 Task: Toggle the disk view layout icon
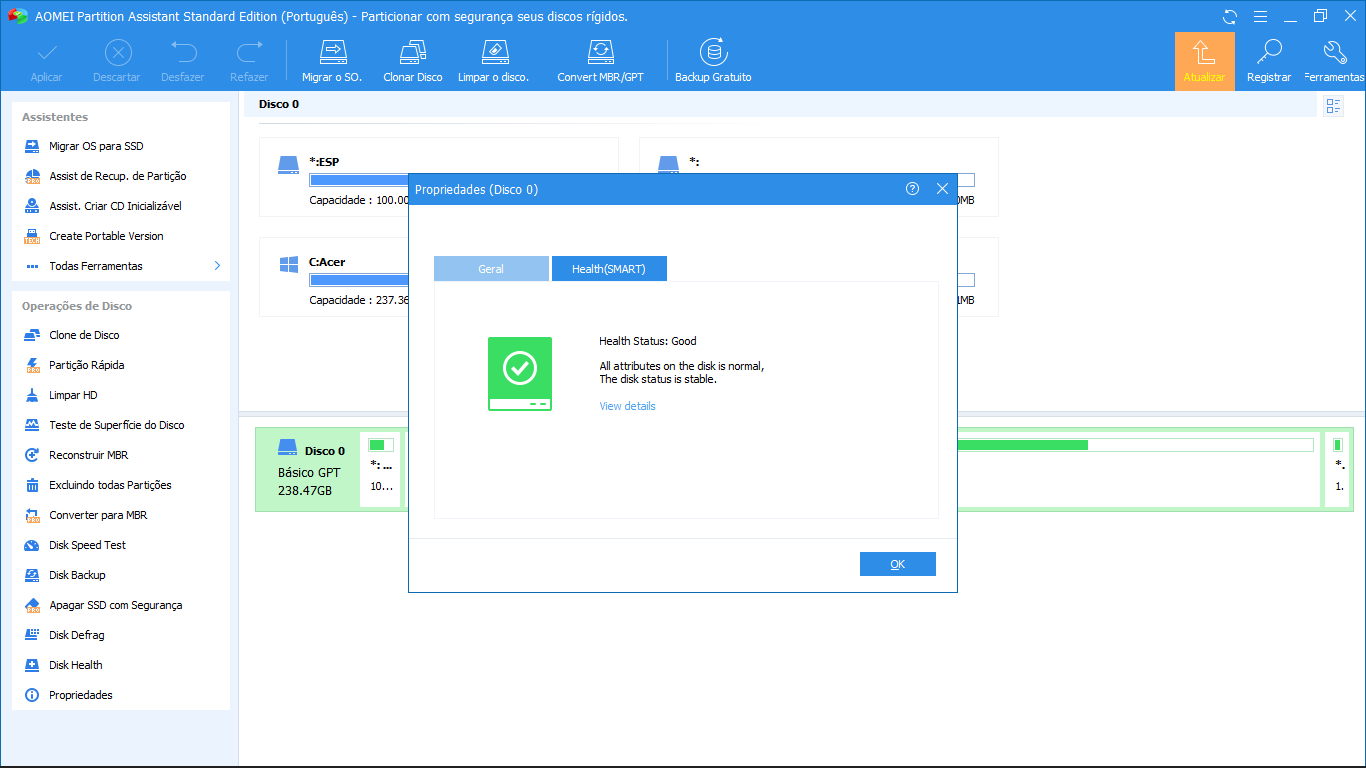1333,106
